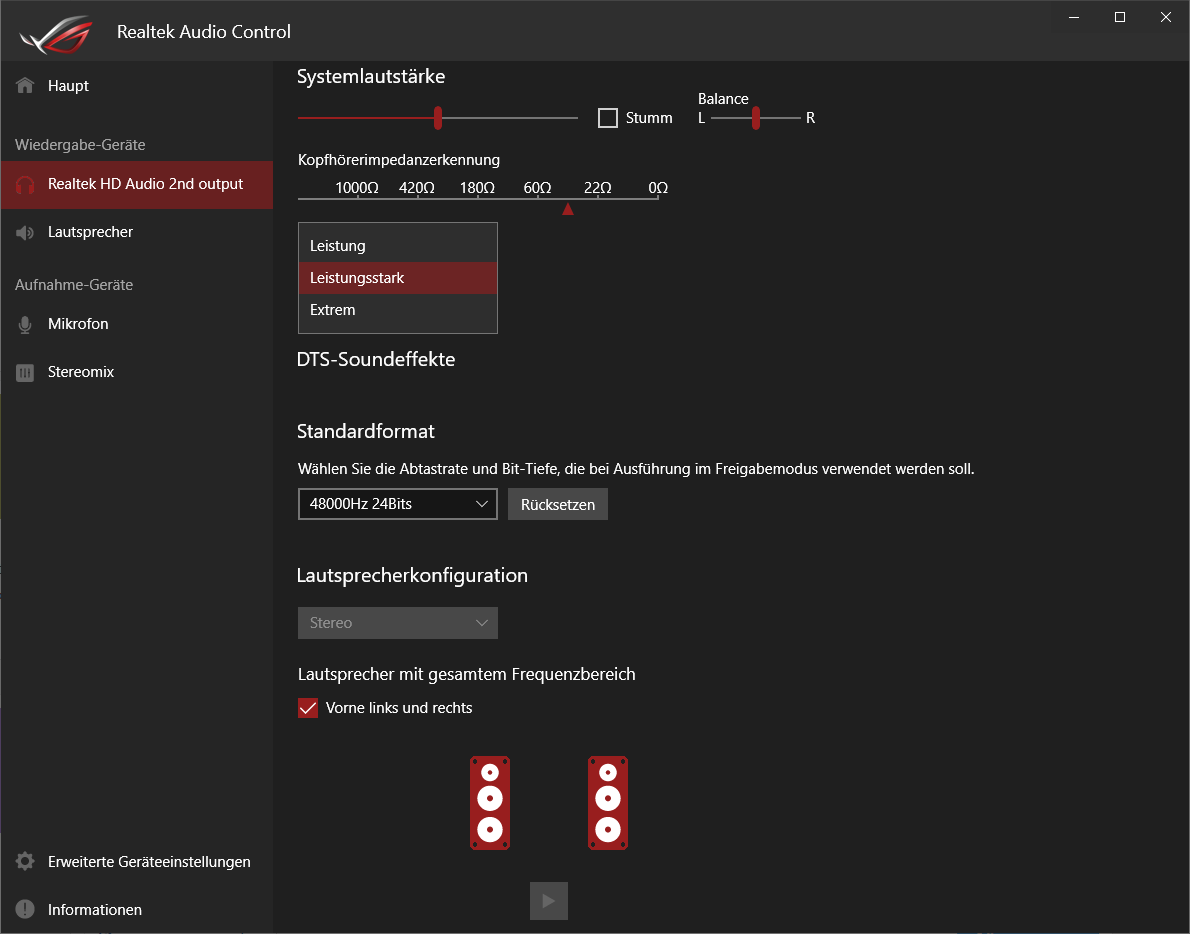The image size is (1190, 934).
Task: Click the red headphone icon in sidebar
Action: pyautogui.click(x=25, y=184)
